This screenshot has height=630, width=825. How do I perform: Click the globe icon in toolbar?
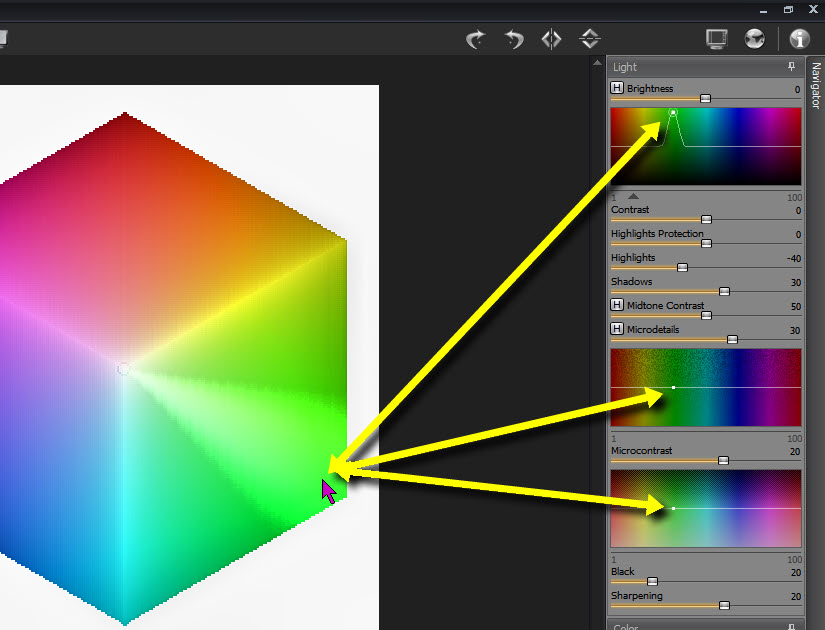coord(754,39)
